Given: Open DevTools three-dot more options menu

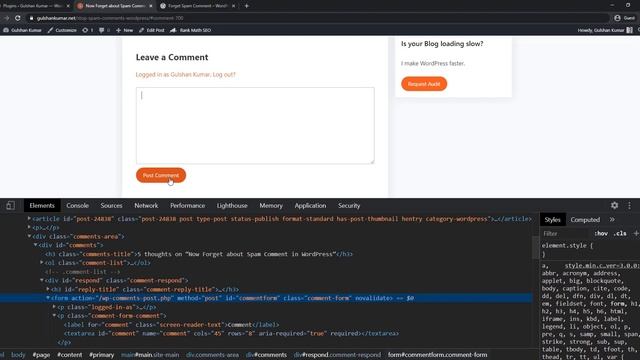Looking at the screenshot, I should [629, 206].
